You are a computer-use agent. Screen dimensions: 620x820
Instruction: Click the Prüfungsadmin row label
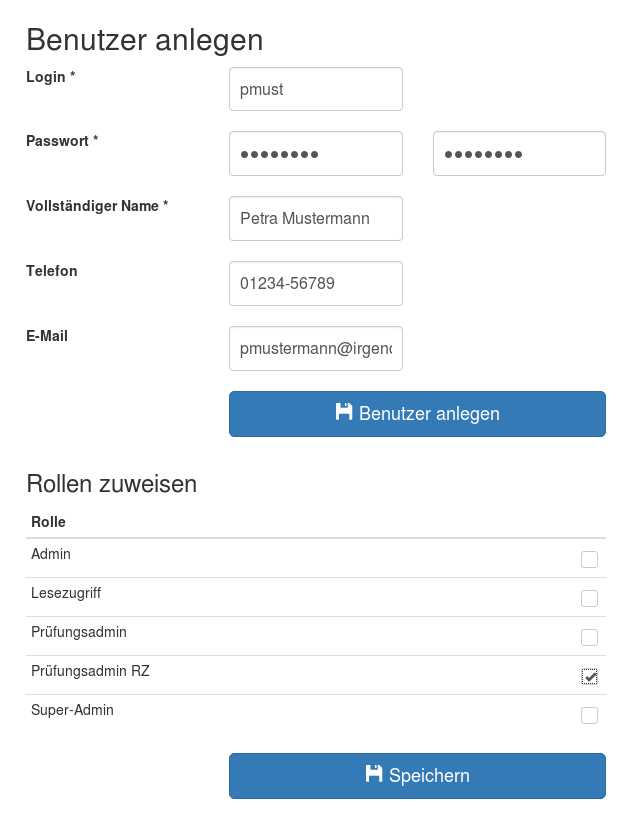click(78, 632)
